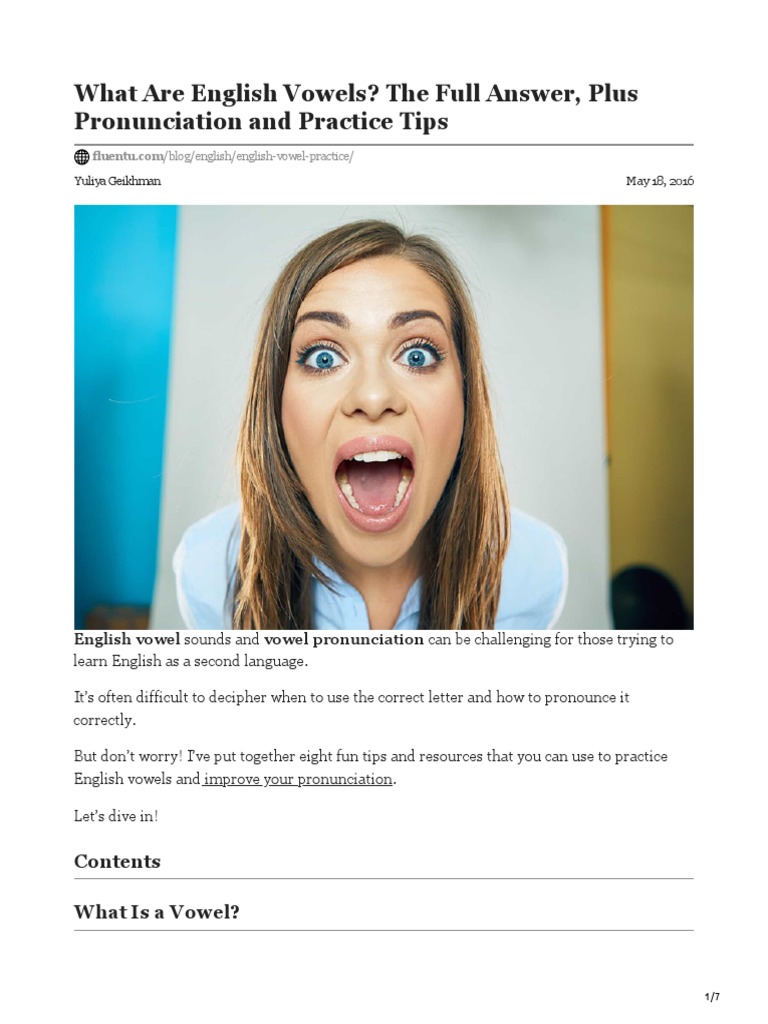The height and width of the screenshot is (1024, 768).
Task: Click 'learn English as a second language' text
Action: [190, 661]
